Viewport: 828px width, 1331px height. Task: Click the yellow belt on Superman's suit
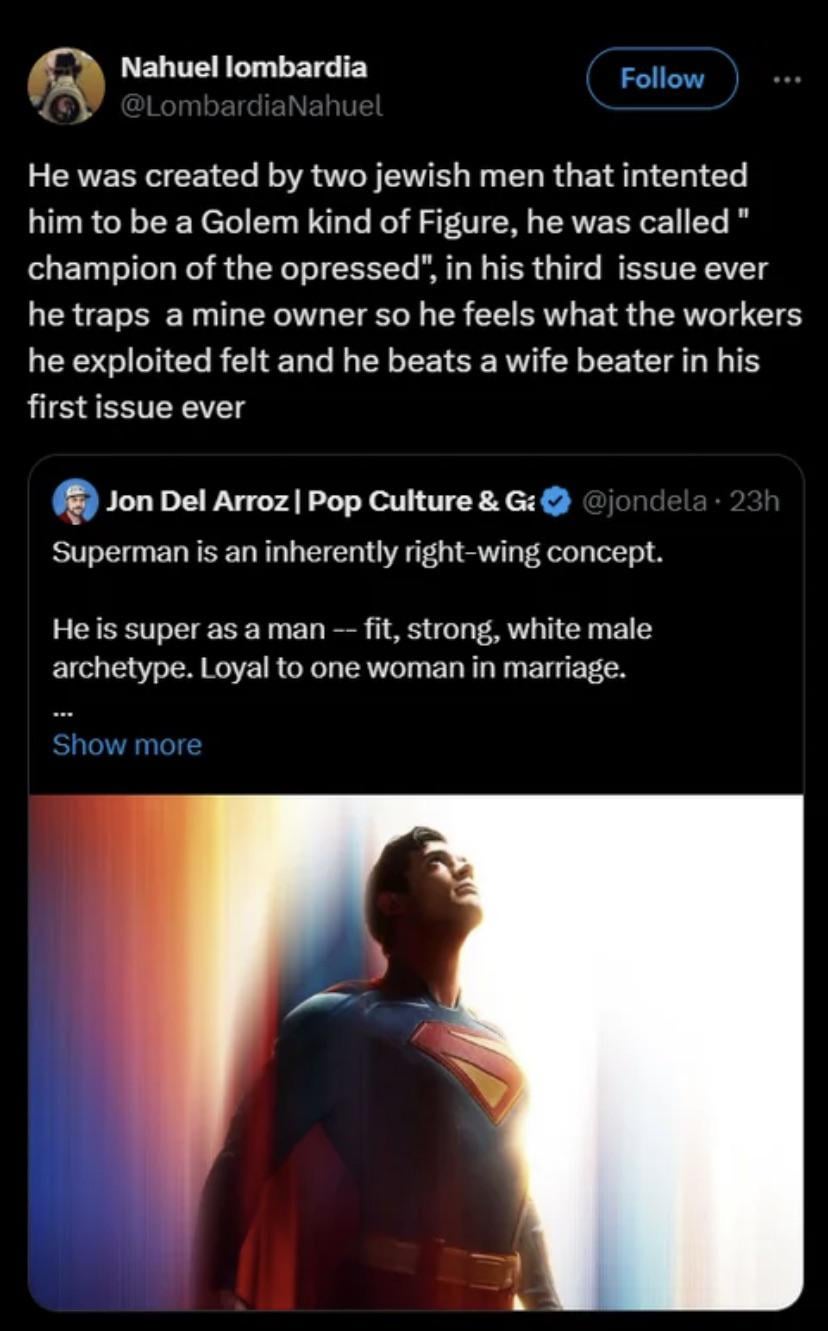click(x=440, y=1261)
